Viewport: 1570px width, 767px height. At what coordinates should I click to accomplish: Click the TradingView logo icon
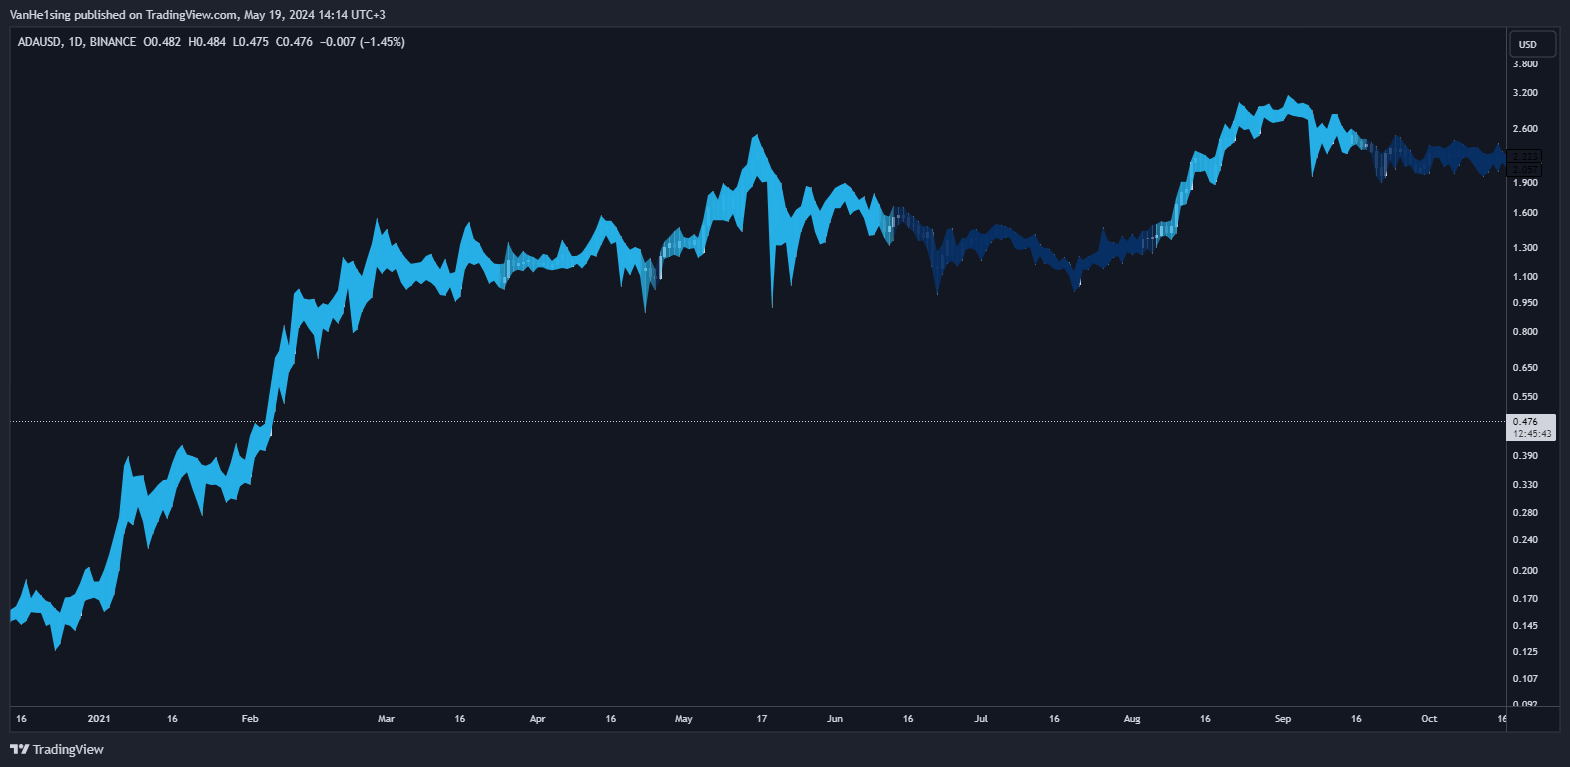19,749
